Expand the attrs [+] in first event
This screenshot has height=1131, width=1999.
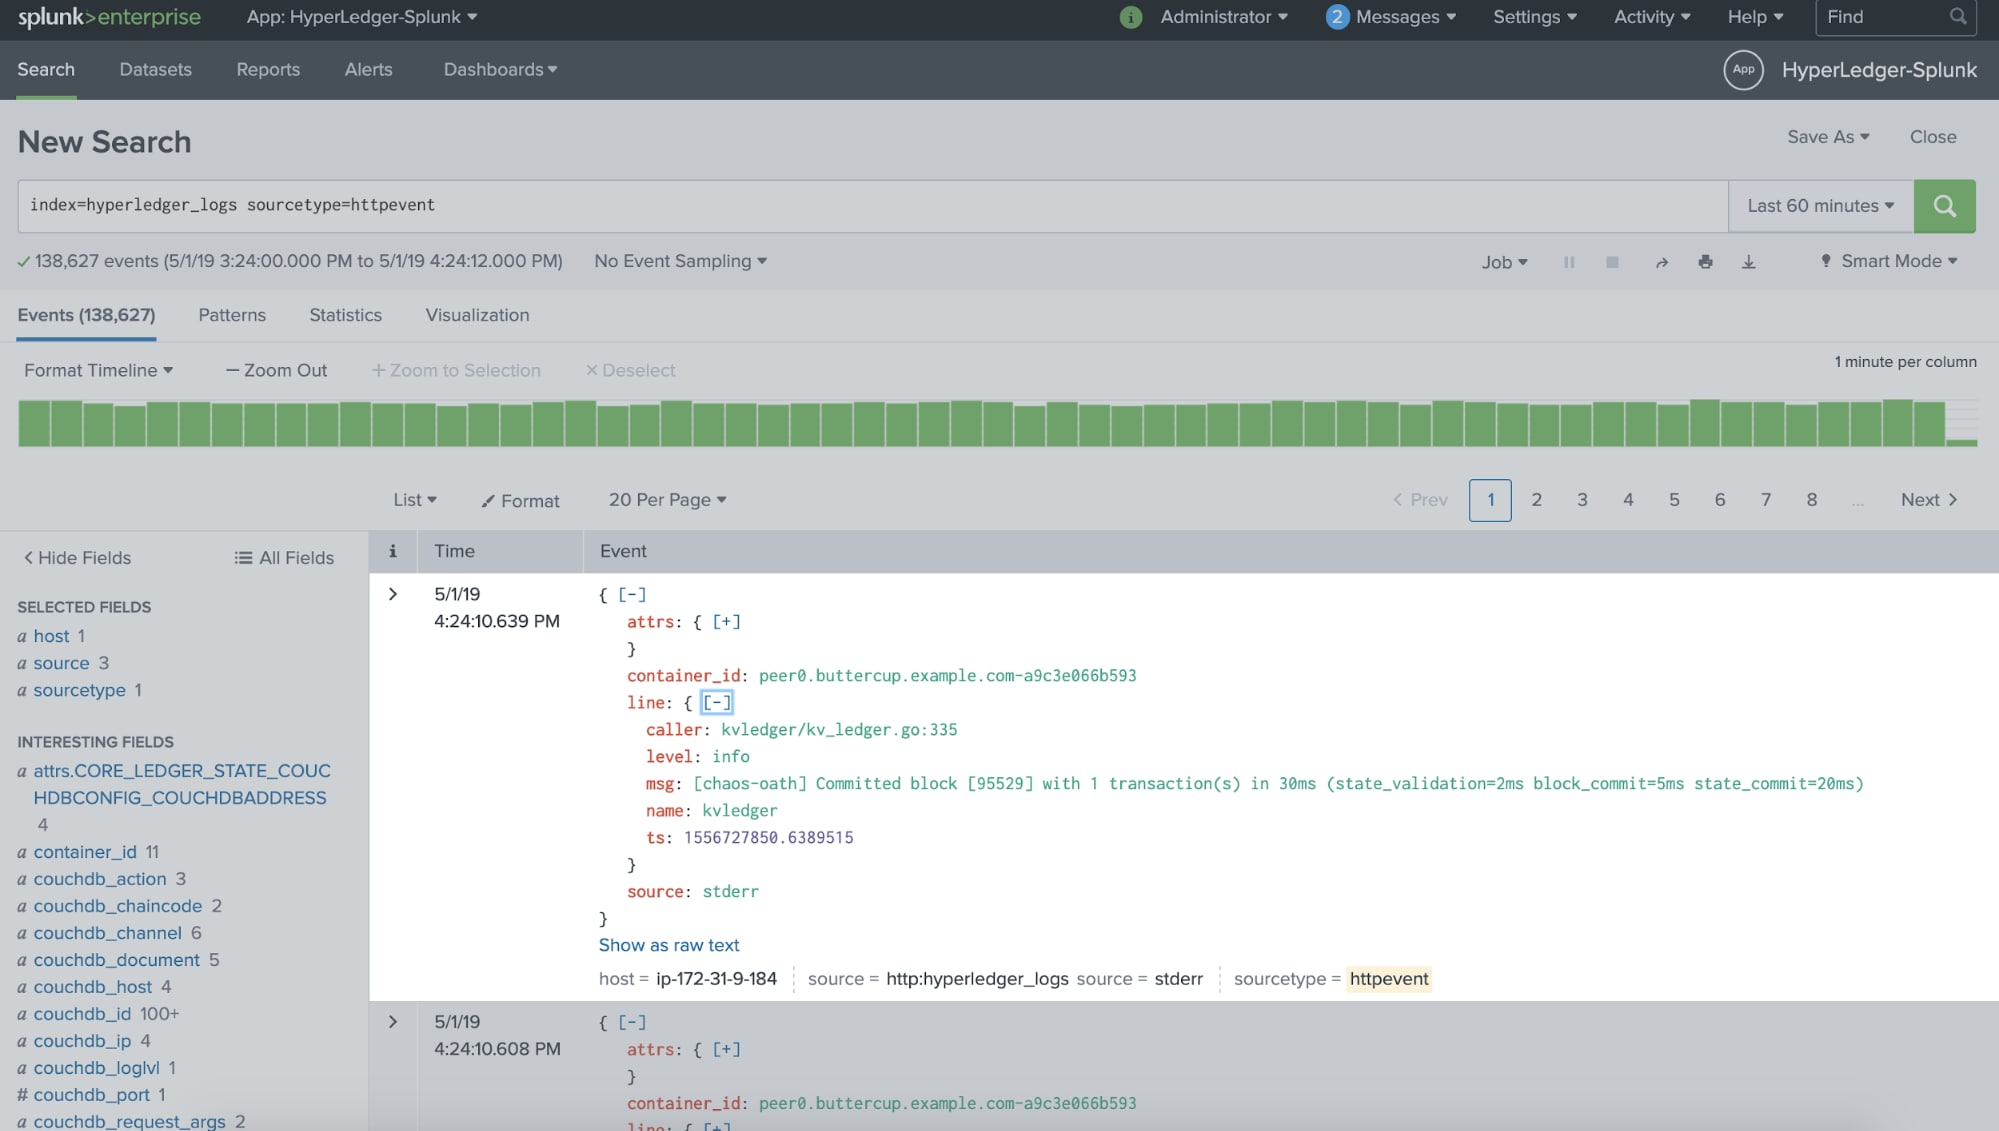(x=726, y=622)
